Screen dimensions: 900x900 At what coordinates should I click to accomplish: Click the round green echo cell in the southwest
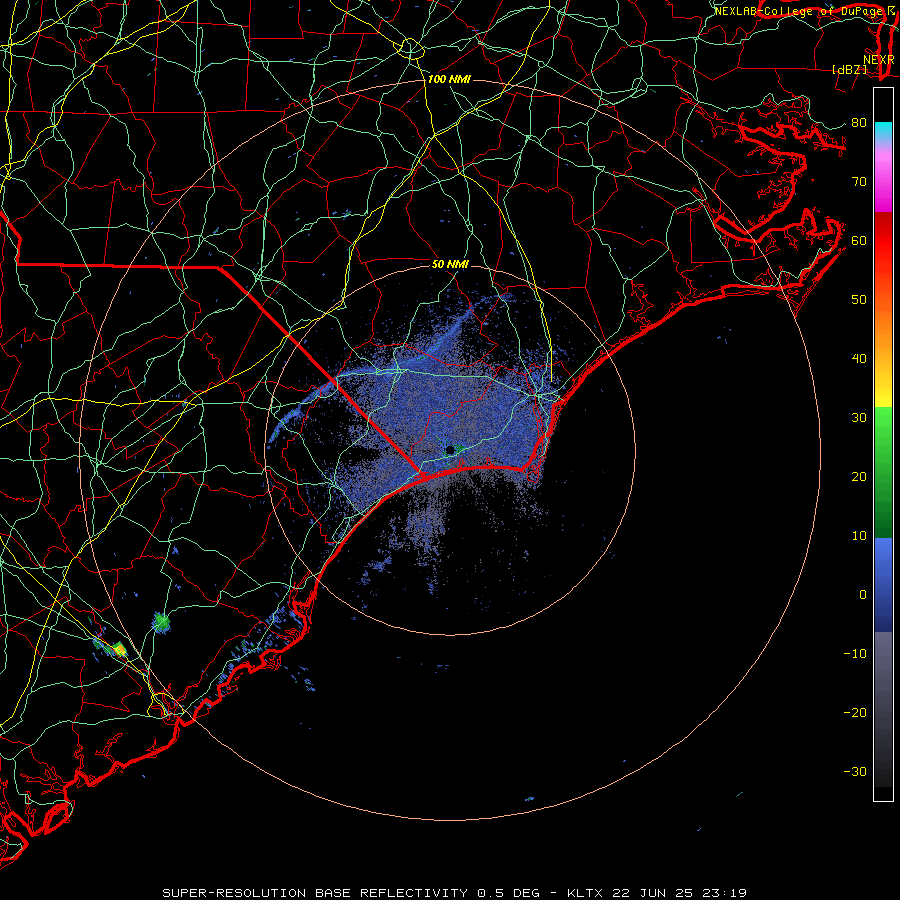pyautogui.click(x=162, y=622)
